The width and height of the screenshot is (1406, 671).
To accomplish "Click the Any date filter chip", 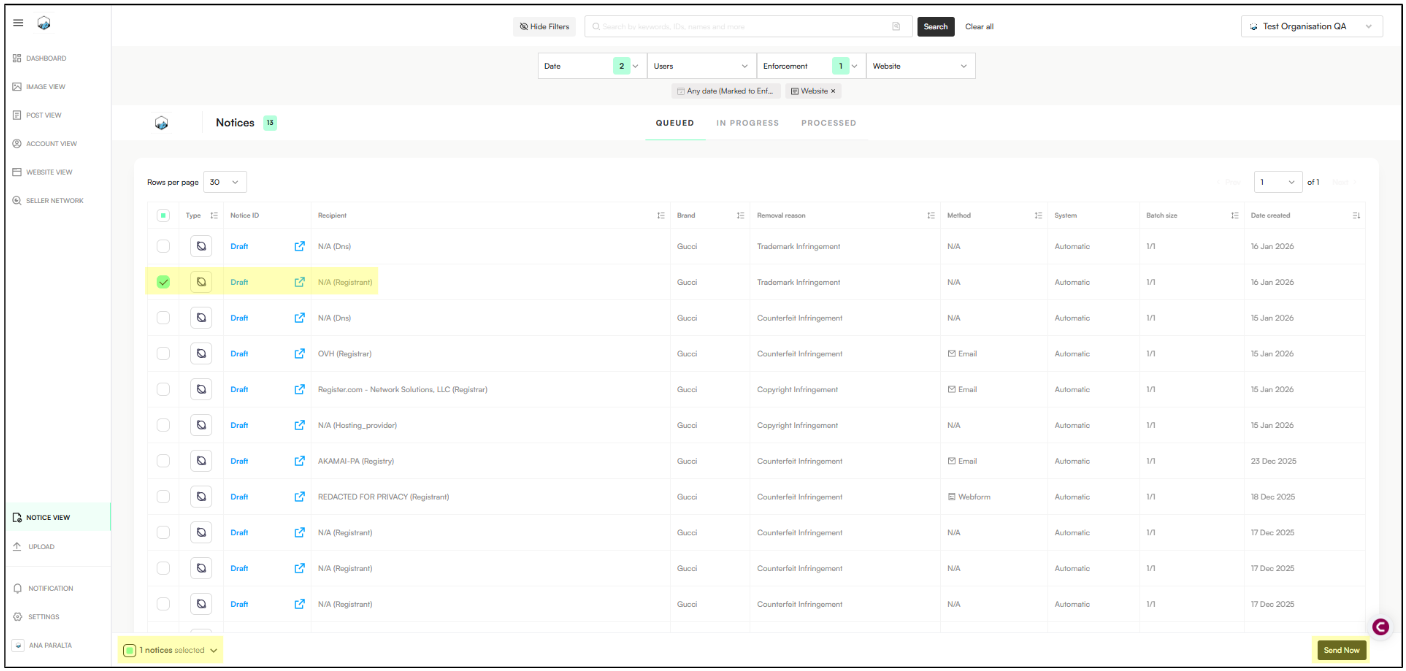I will (x=726, y=91).
